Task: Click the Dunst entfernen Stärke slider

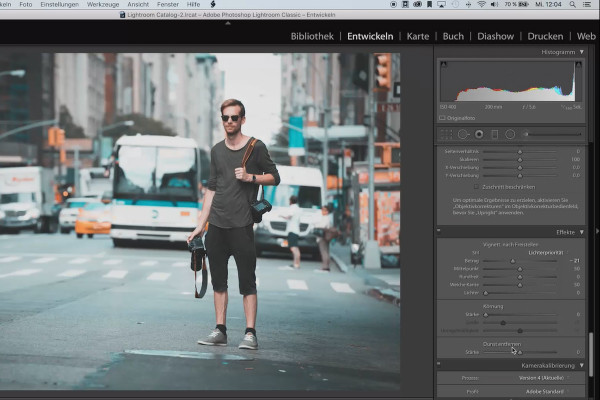Action: (x=518, y=351)
